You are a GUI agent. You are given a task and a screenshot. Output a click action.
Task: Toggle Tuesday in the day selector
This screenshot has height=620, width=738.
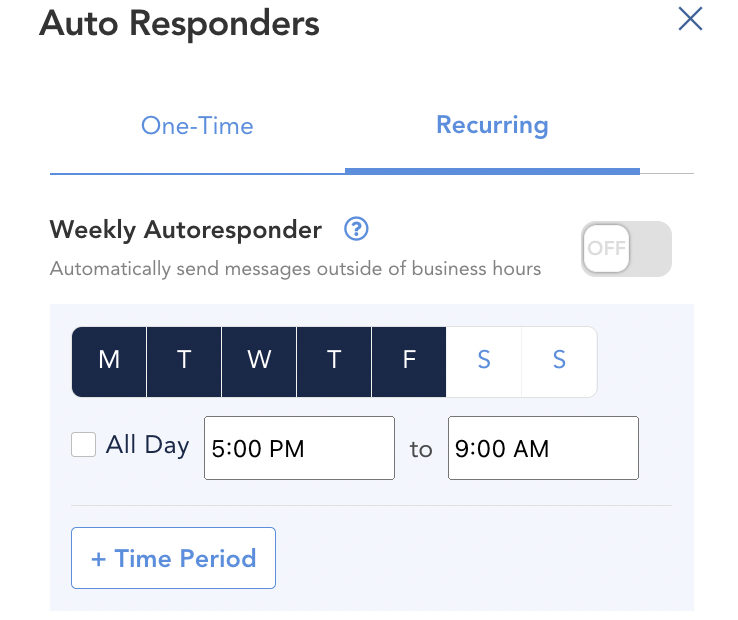[x=184, y=362]
